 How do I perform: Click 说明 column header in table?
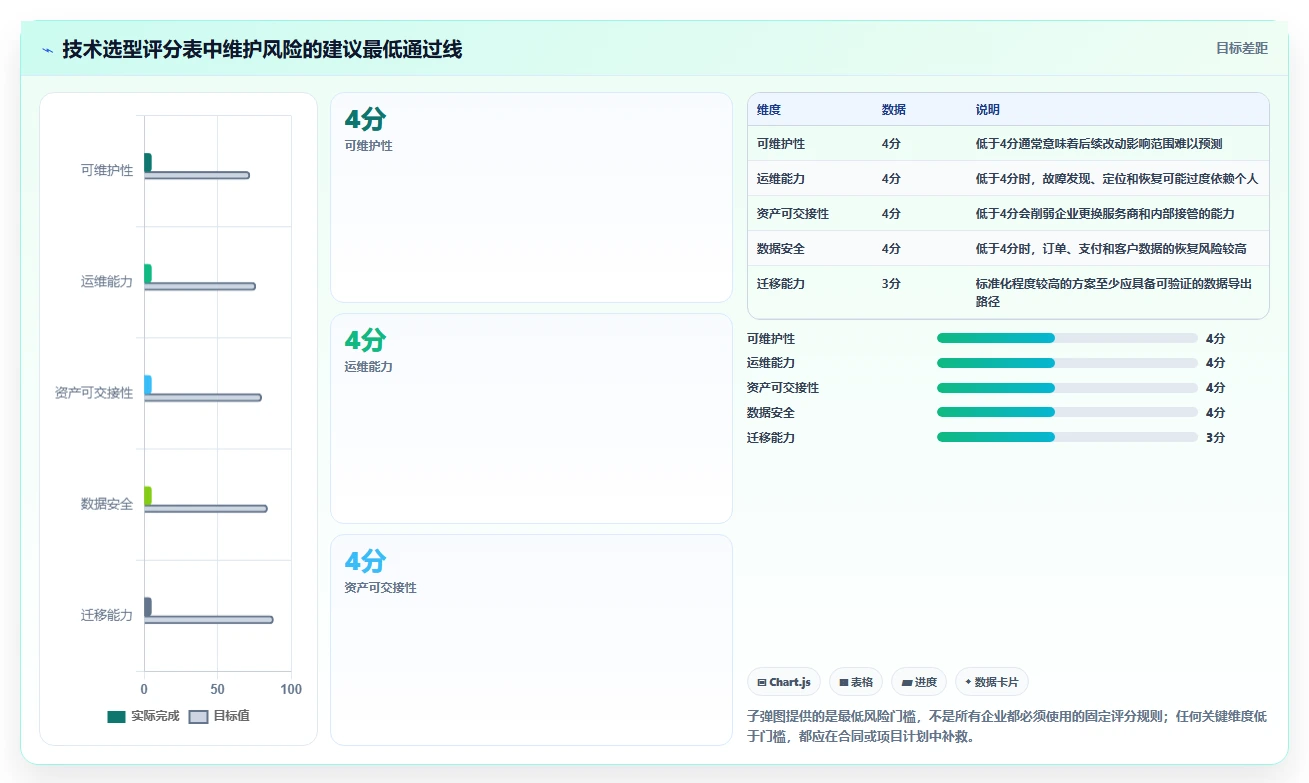click(x=988, y=110)
